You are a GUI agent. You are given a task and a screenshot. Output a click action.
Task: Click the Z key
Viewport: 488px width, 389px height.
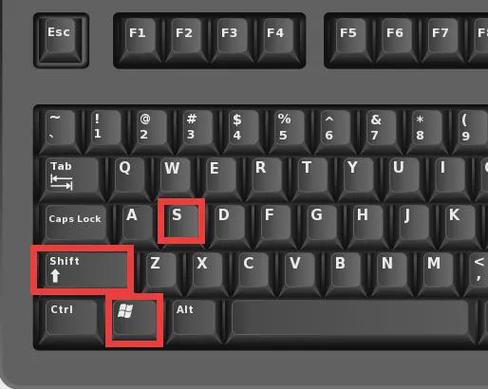point(161,273)
